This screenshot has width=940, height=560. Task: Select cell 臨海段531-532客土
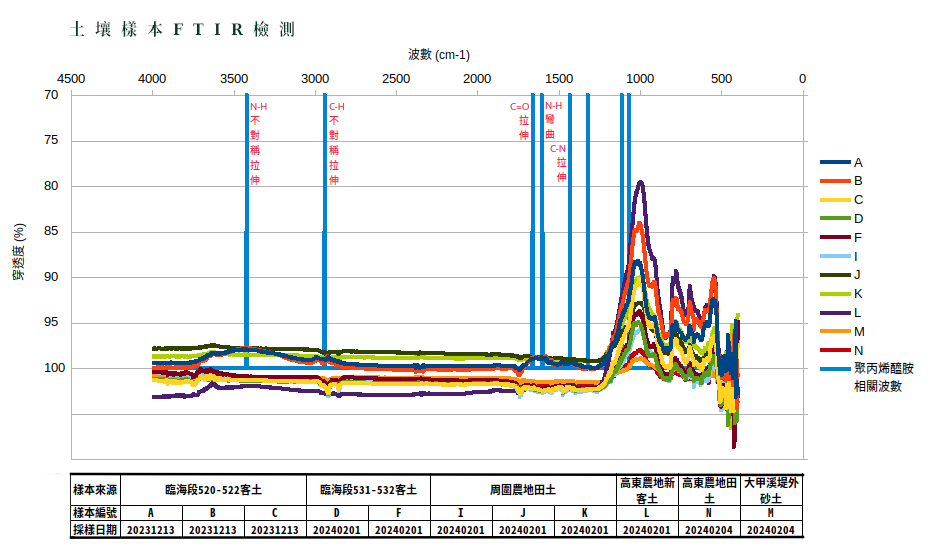368,490
